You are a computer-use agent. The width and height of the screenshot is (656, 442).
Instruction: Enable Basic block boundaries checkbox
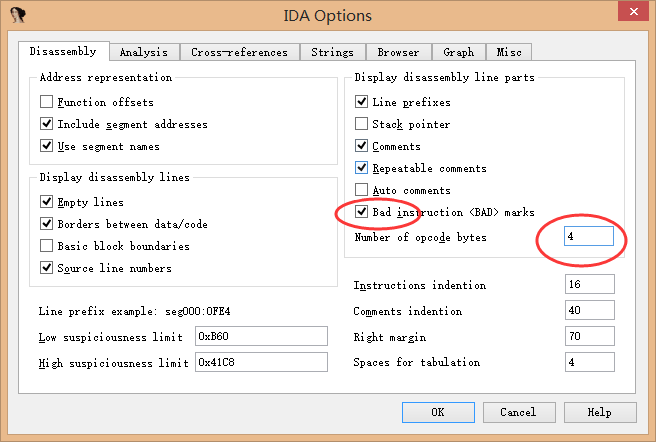coord(47,246)
